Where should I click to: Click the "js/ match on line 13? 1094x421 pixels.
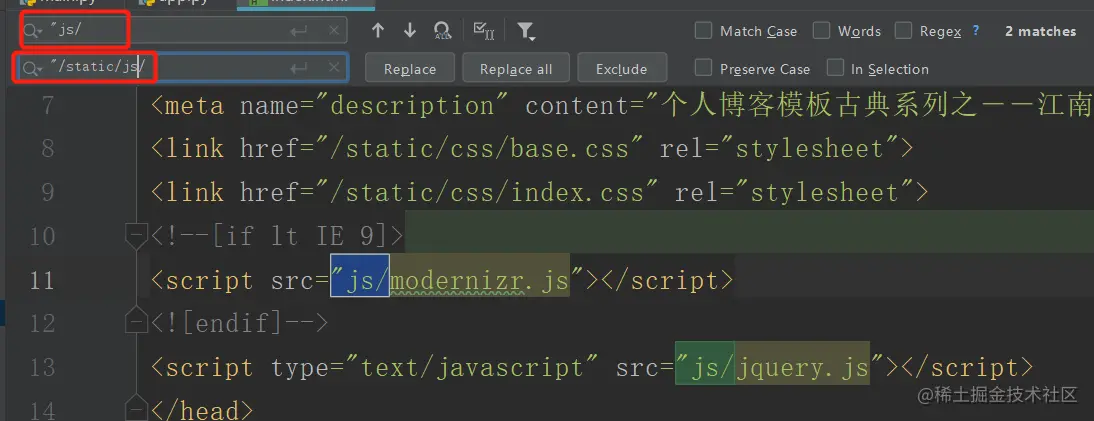705,363
